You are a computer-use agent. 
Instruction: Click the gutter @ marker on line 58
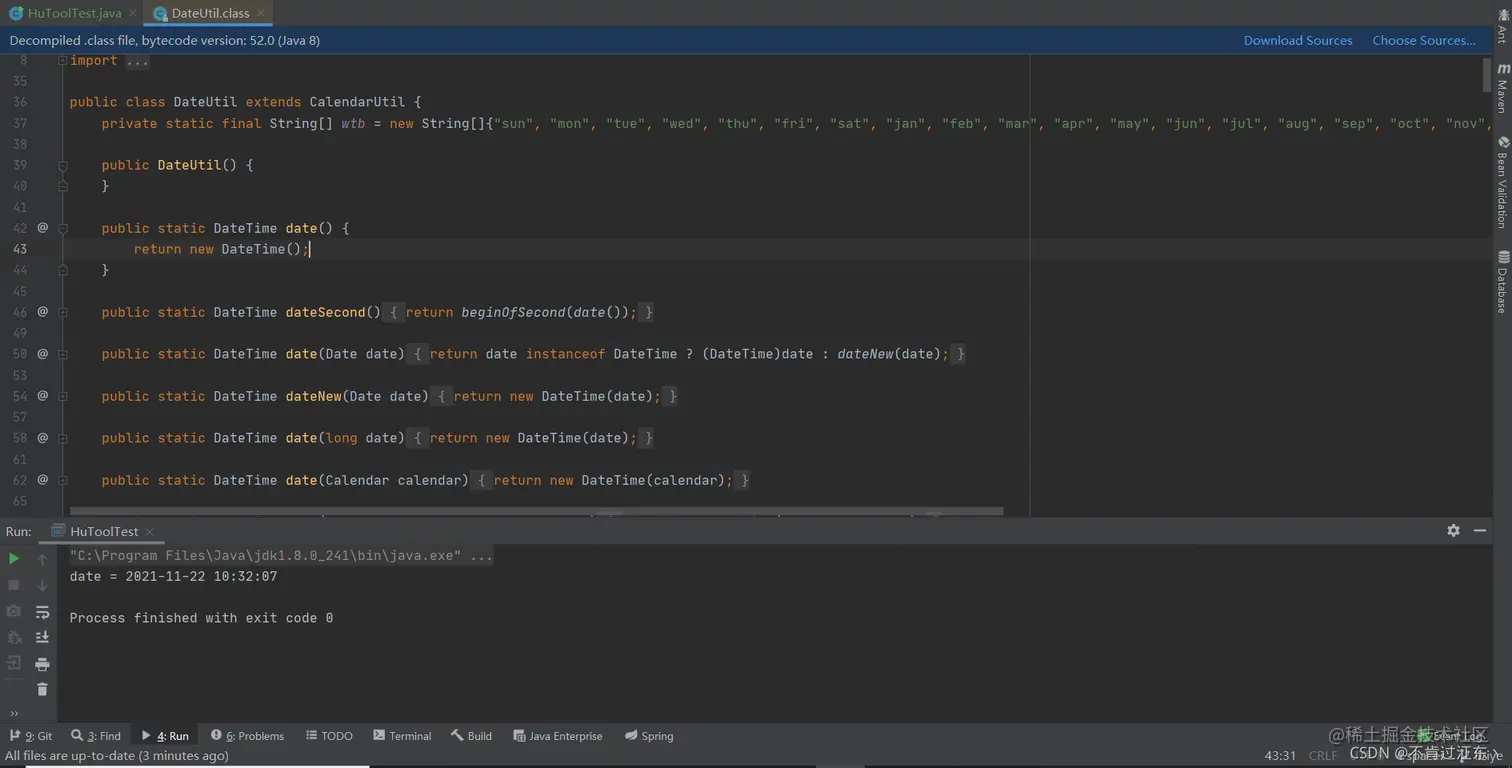tap(43, 438)
